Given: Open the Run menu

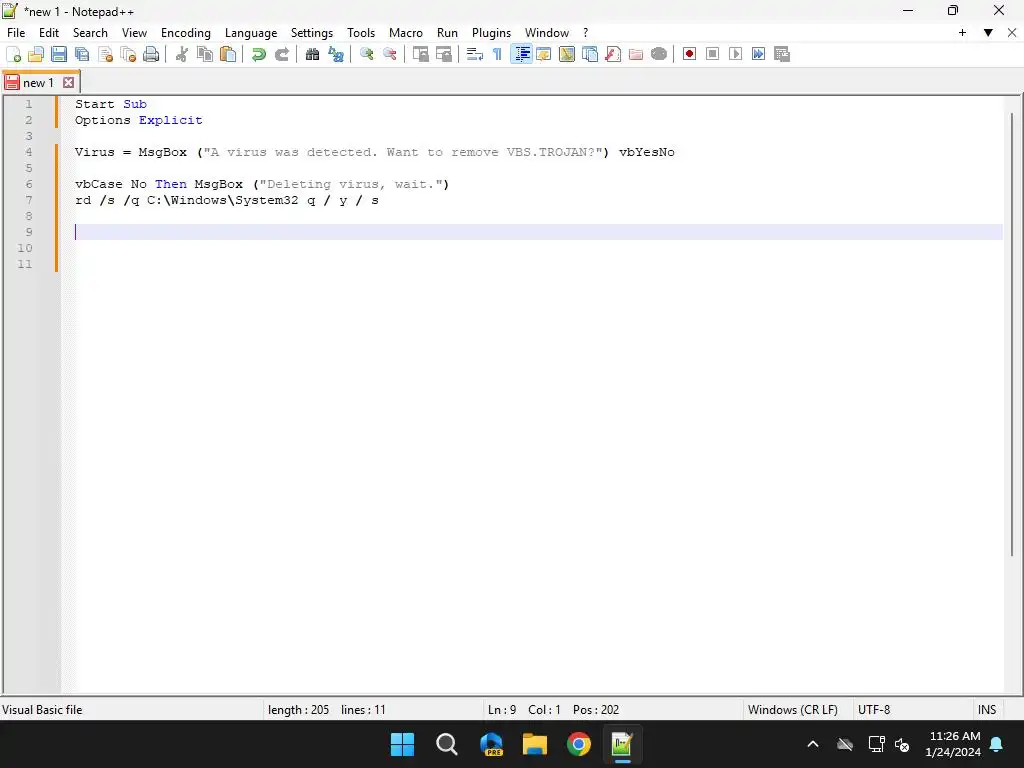Looking at the screenshot, I should [x=447, y=33].
